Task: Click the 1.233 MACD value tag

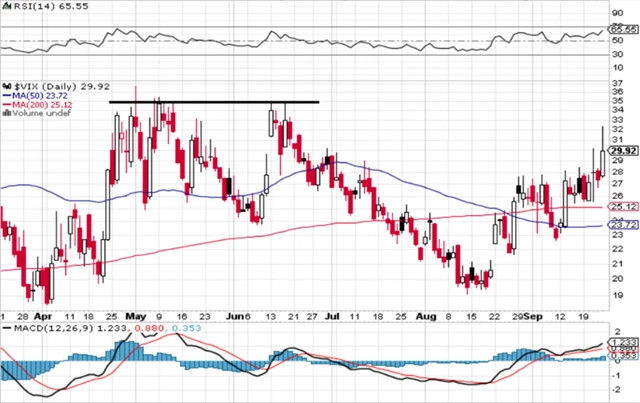Action: [x=622, y=342]
